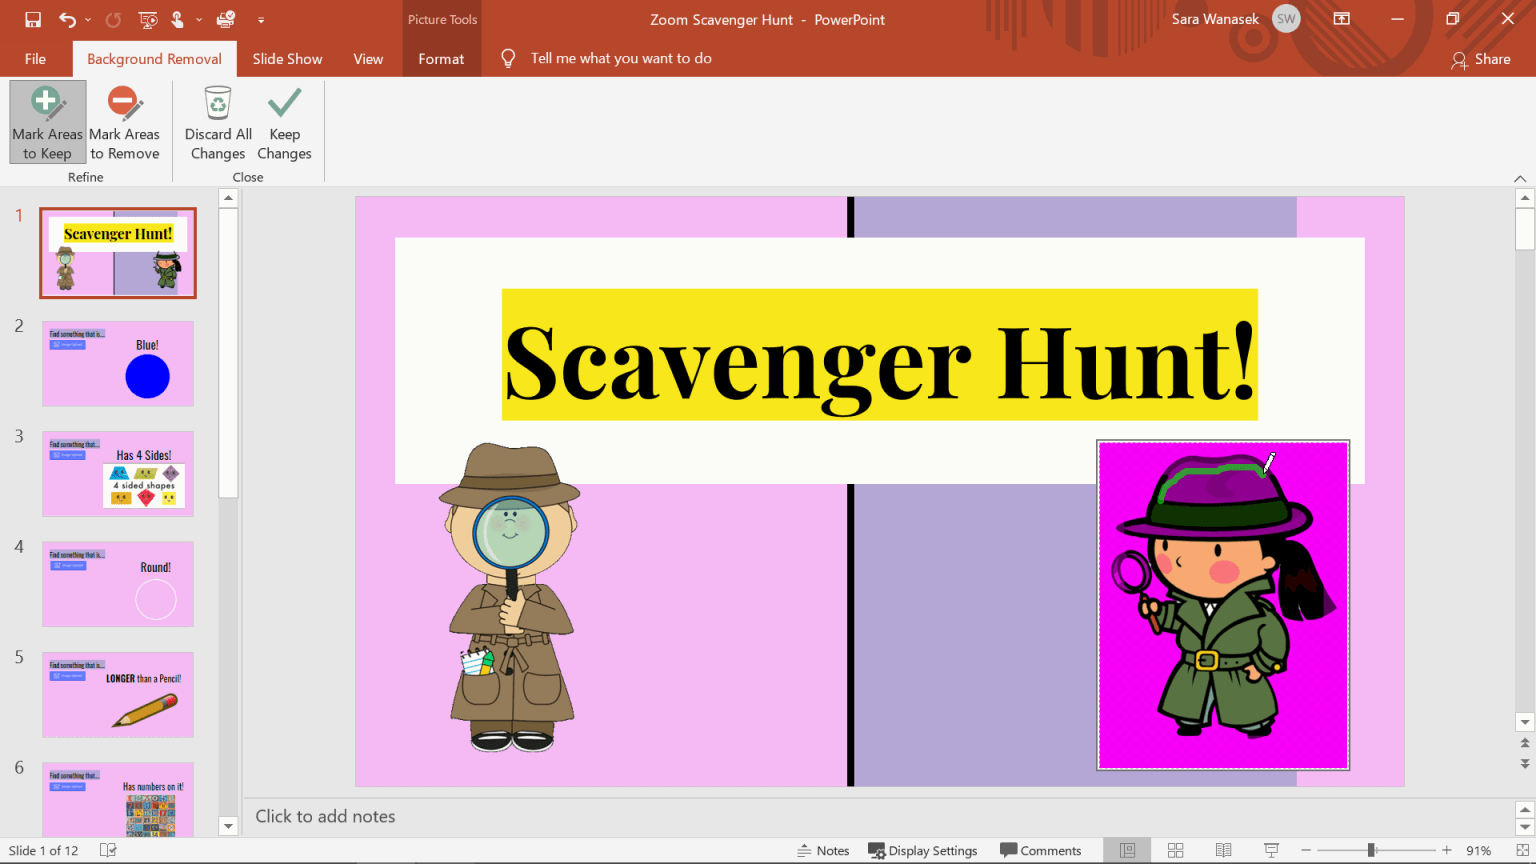Open Quick Print from Quick Access toolbar
The height and width of the screenshot is (864, 1536).
[x=225, y=19]
